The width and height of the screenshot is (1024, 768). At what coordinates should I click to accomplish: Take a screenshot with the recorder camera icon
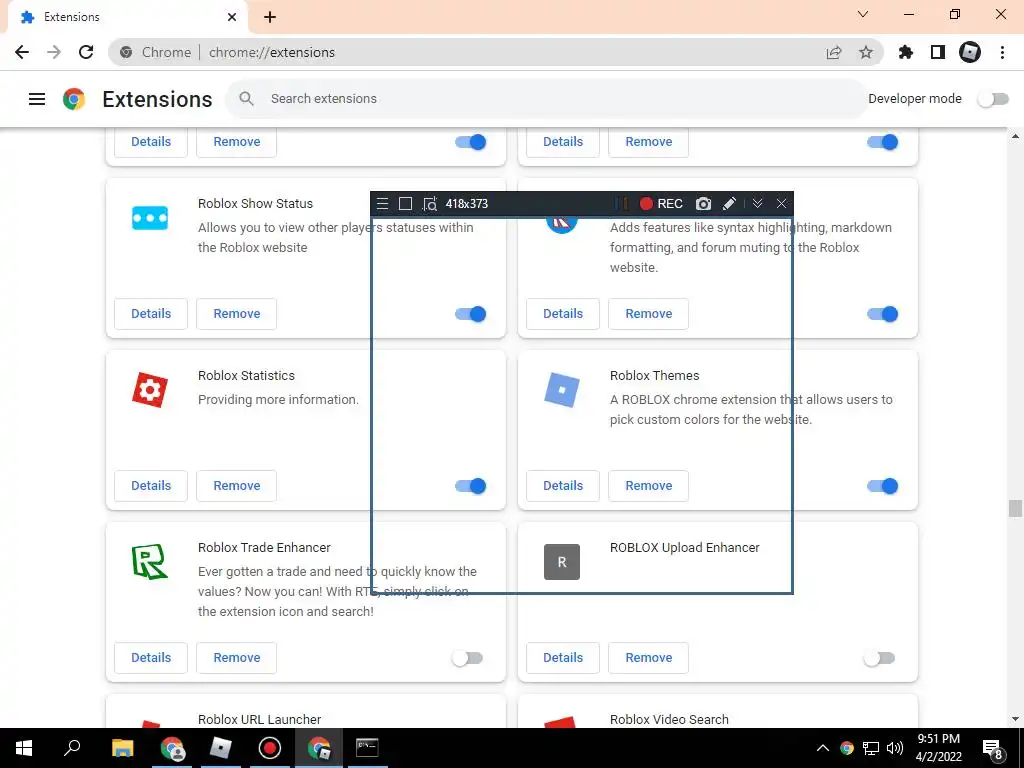(x=703, y=204)
